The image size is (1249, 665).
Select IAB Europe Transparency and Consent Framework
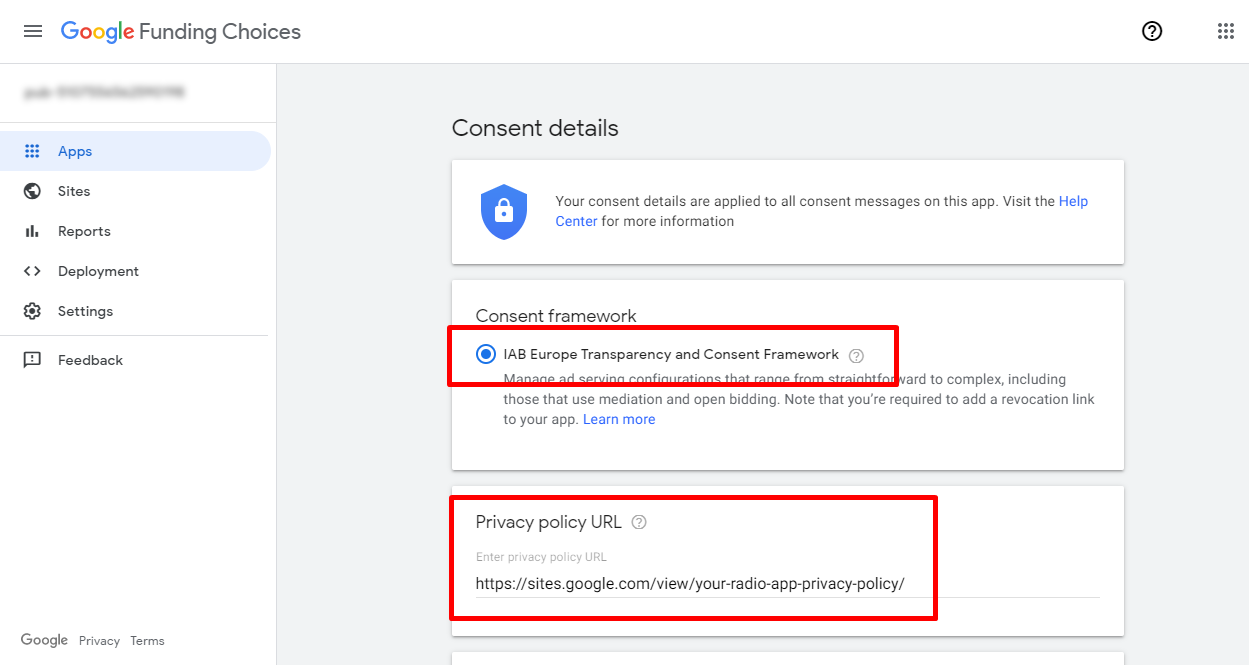point(486,354)
